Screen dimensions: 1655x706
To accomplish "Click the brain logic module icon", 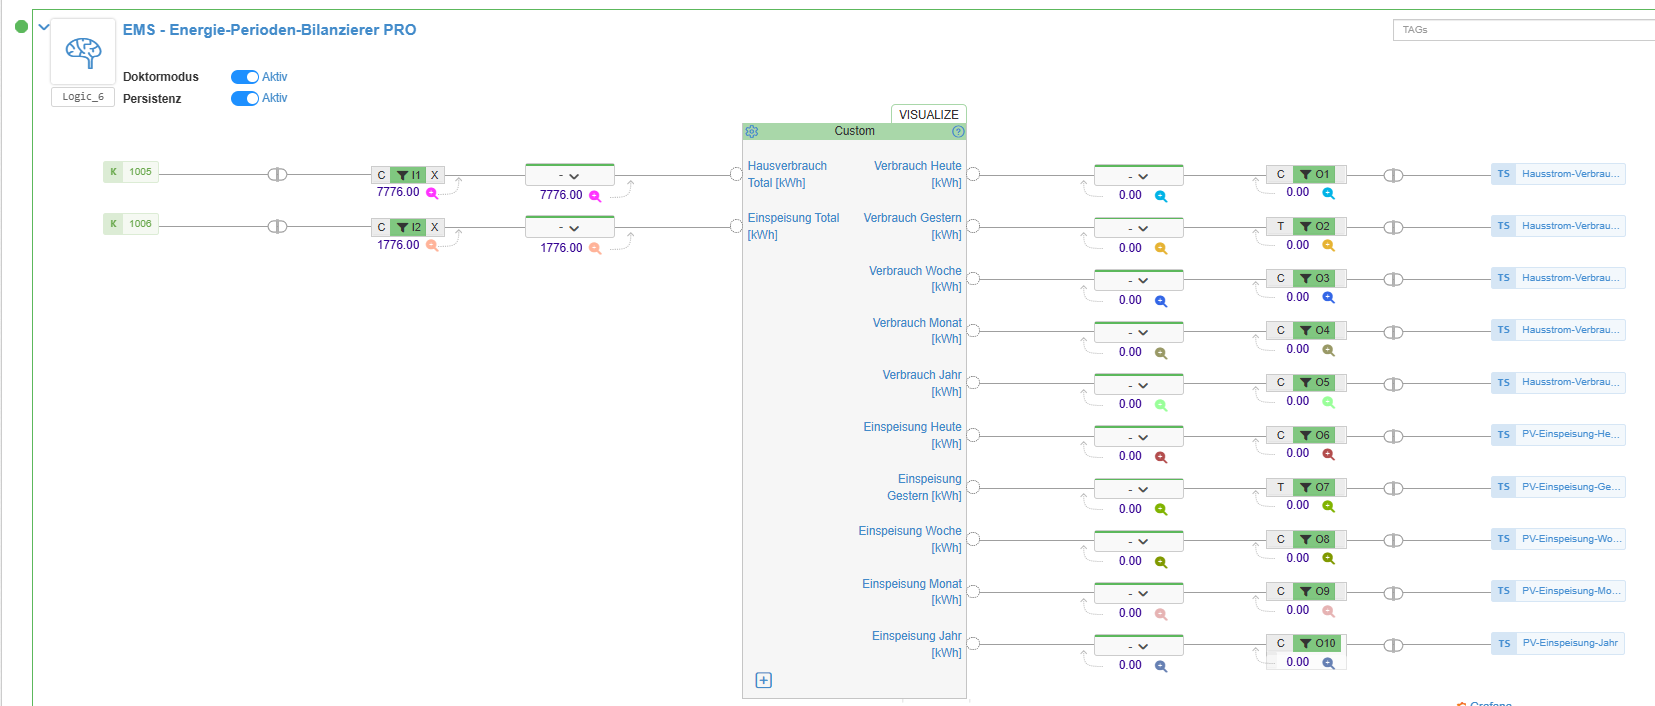I will point(83,51).
